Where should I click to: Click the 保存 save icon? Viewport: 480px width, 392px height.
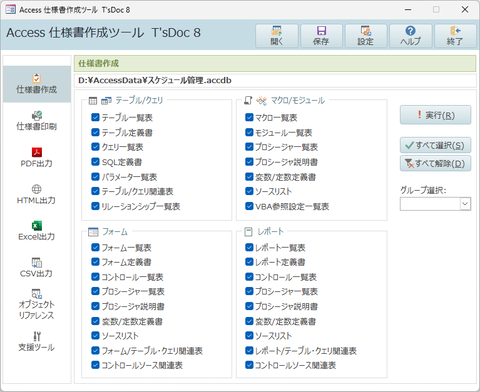pos(321,36)
